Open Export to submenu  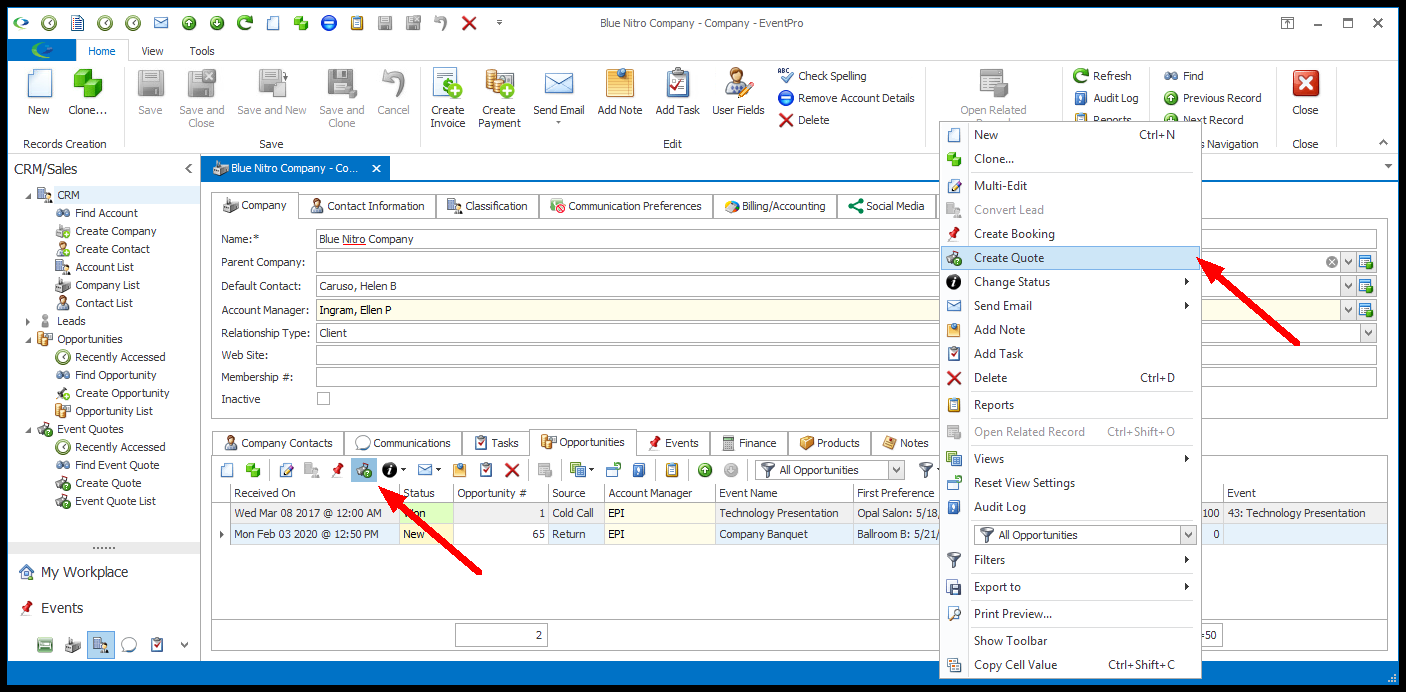[1070, 587]
